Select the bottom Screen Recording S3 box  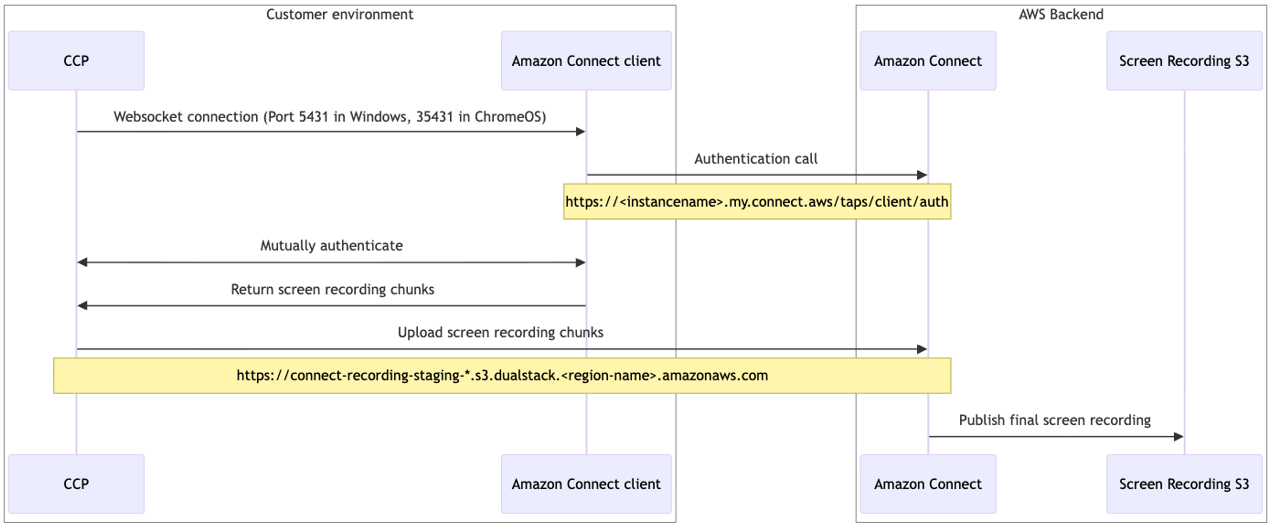[x=1184, y=484]
